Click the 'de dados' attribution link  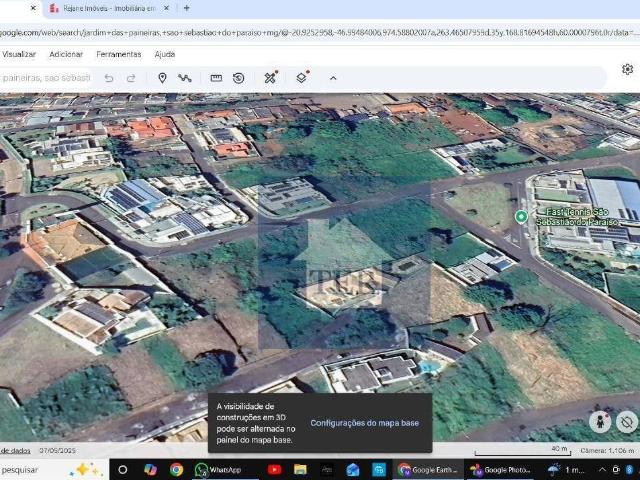coord(16,451)
